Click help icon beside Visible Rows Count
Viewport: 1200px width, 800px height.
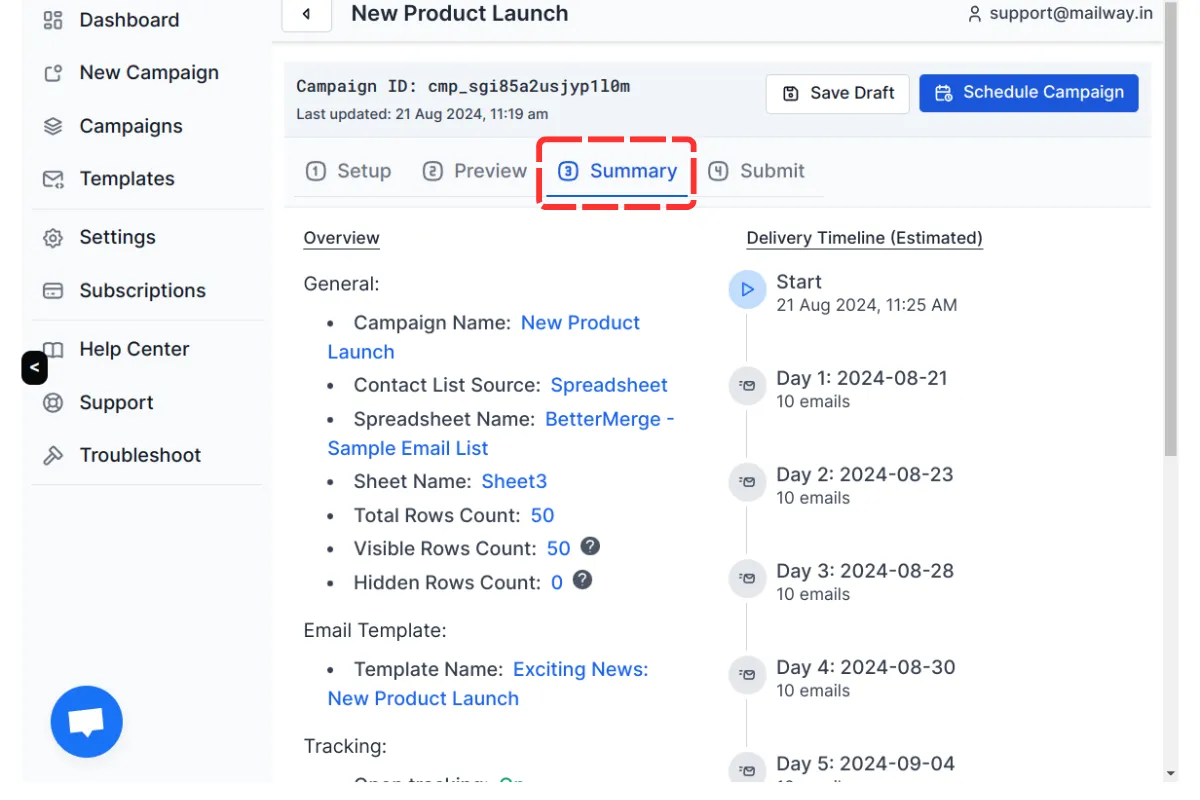coord(591,546)
